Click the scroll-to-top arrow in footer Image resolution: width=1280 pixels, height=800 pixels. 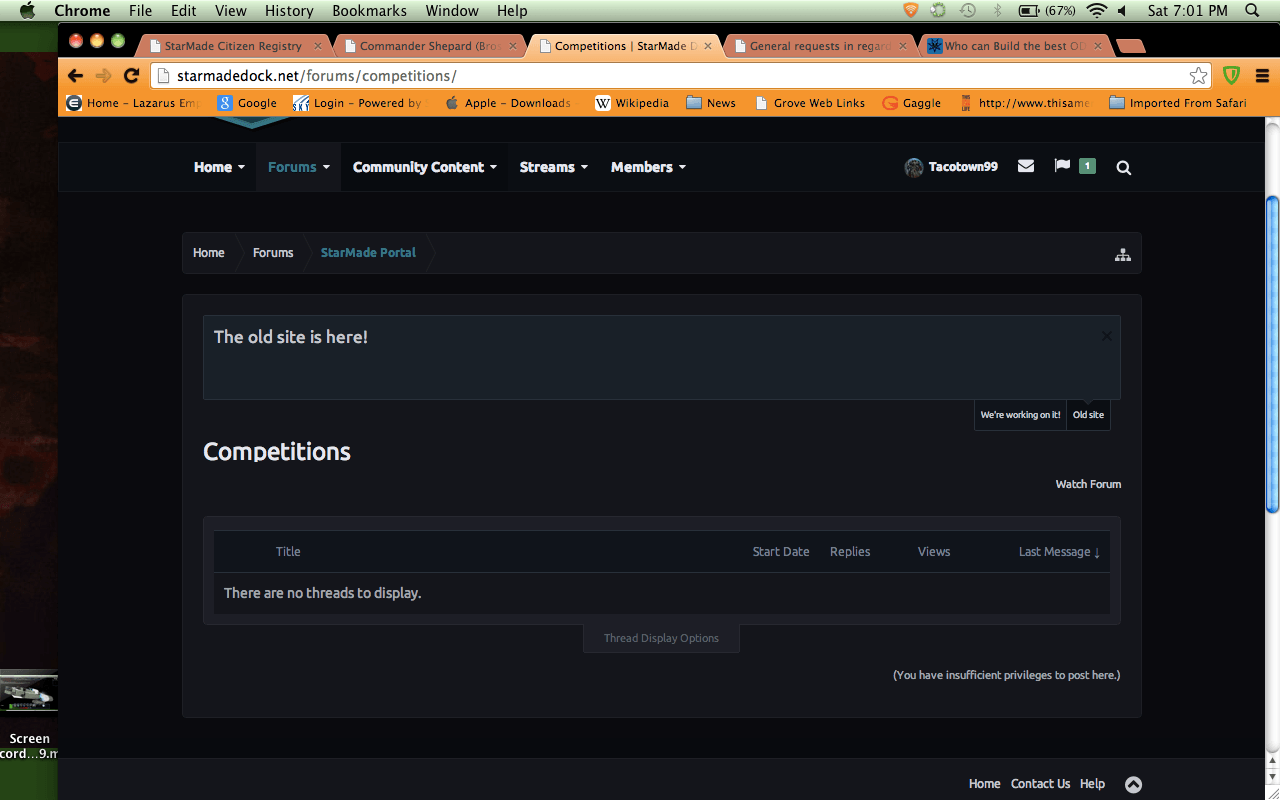click(1133, 785)
